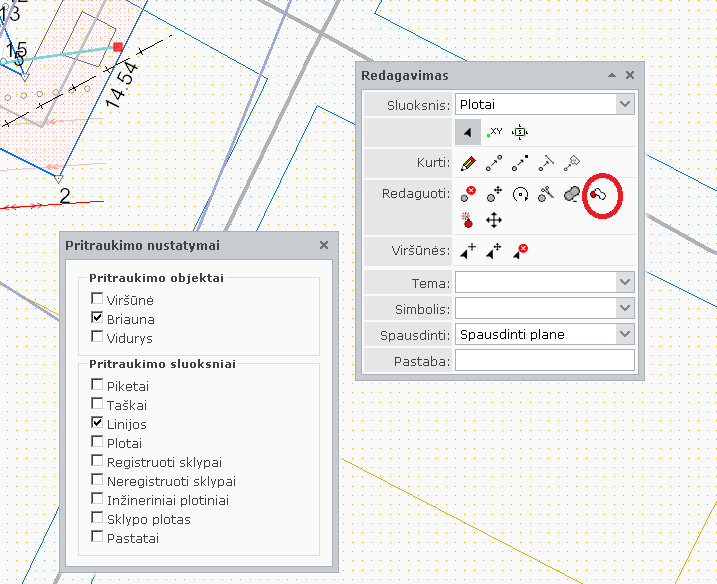717x584 pixels.
Task: Click the add vertex tool in Viršūnės
Action: tap(468, 251)
